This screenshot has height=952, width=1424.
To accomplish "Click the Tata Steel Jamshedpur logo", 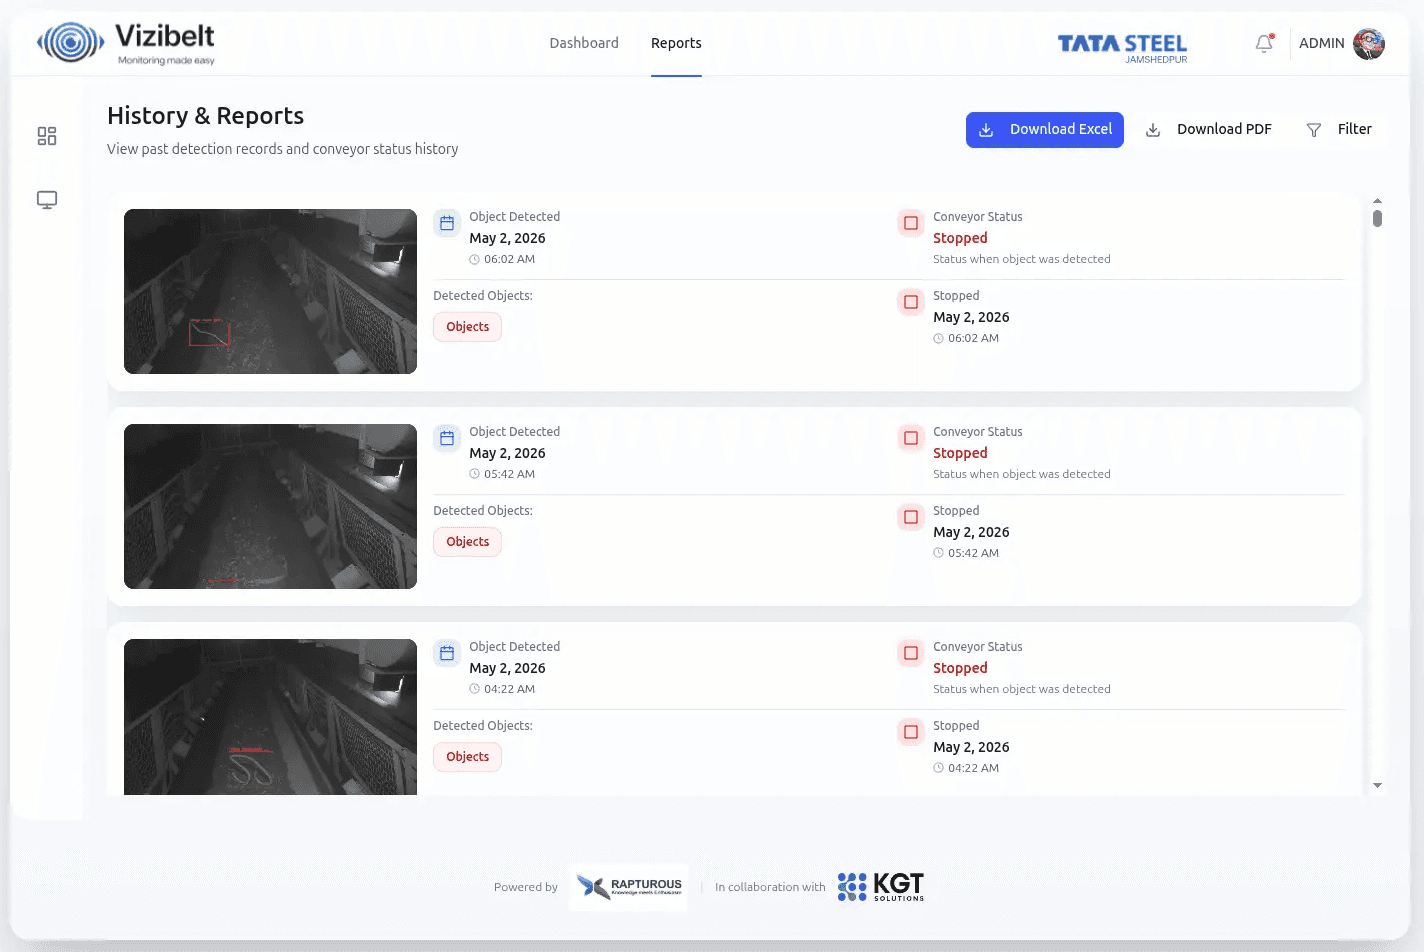I will click(1123, 47).
